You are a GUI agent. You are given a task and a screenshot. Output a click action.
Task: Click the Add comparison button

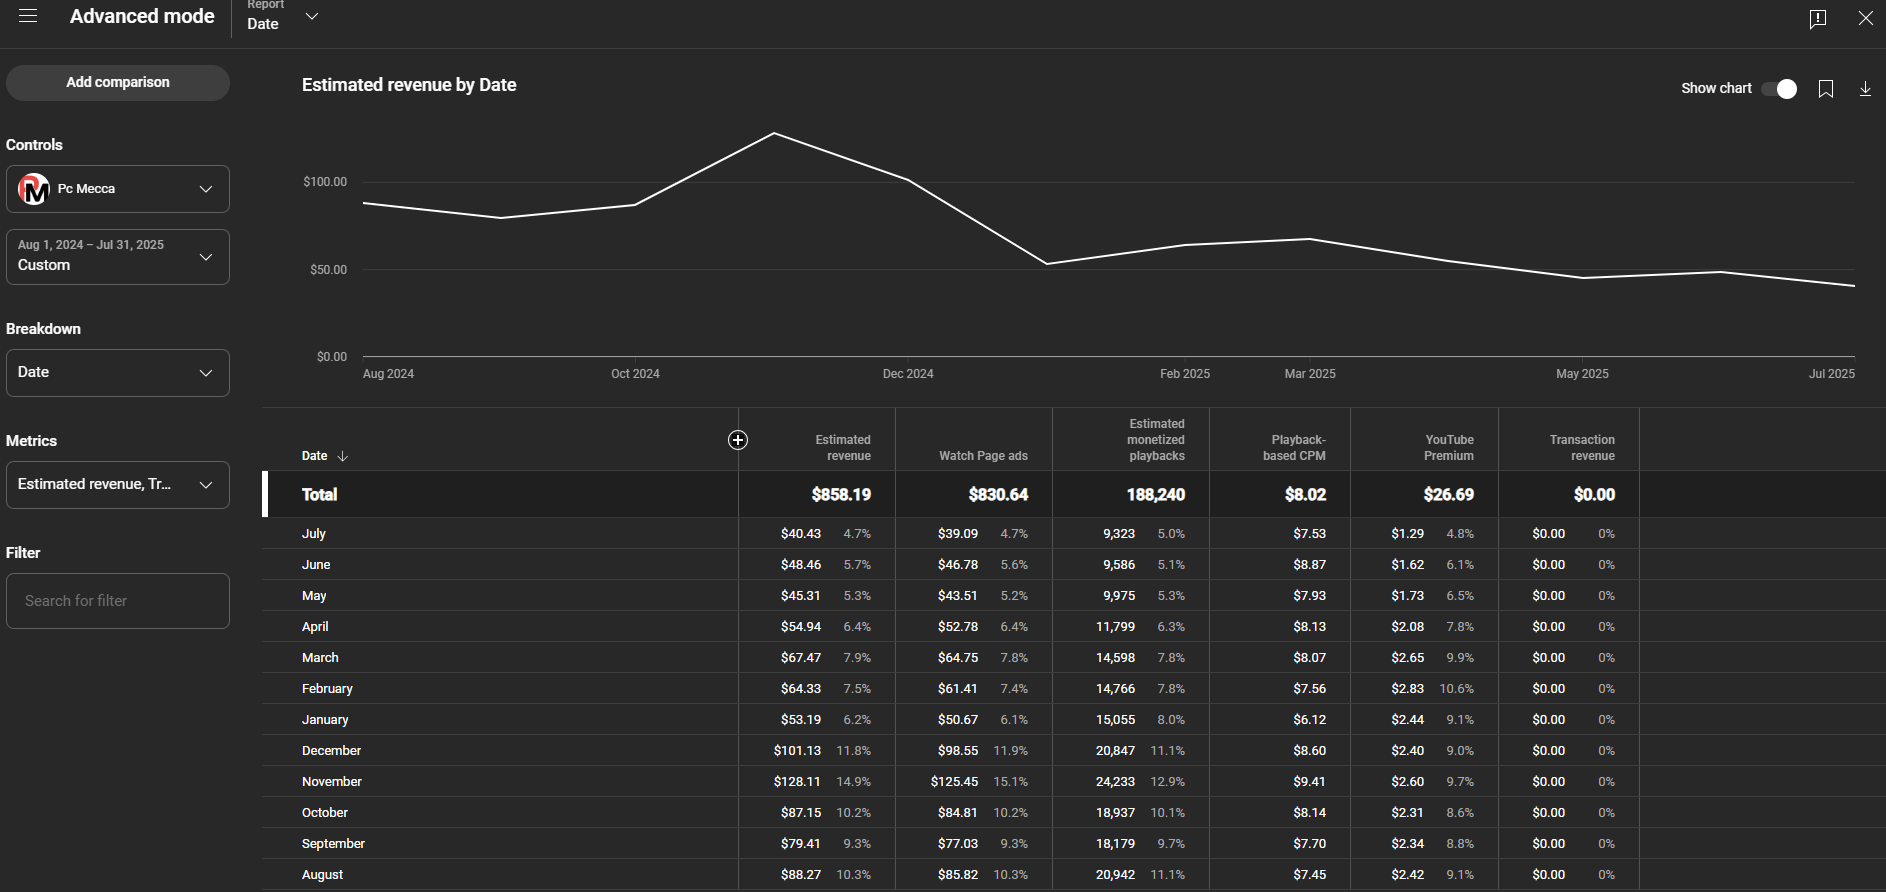[118, 83]
